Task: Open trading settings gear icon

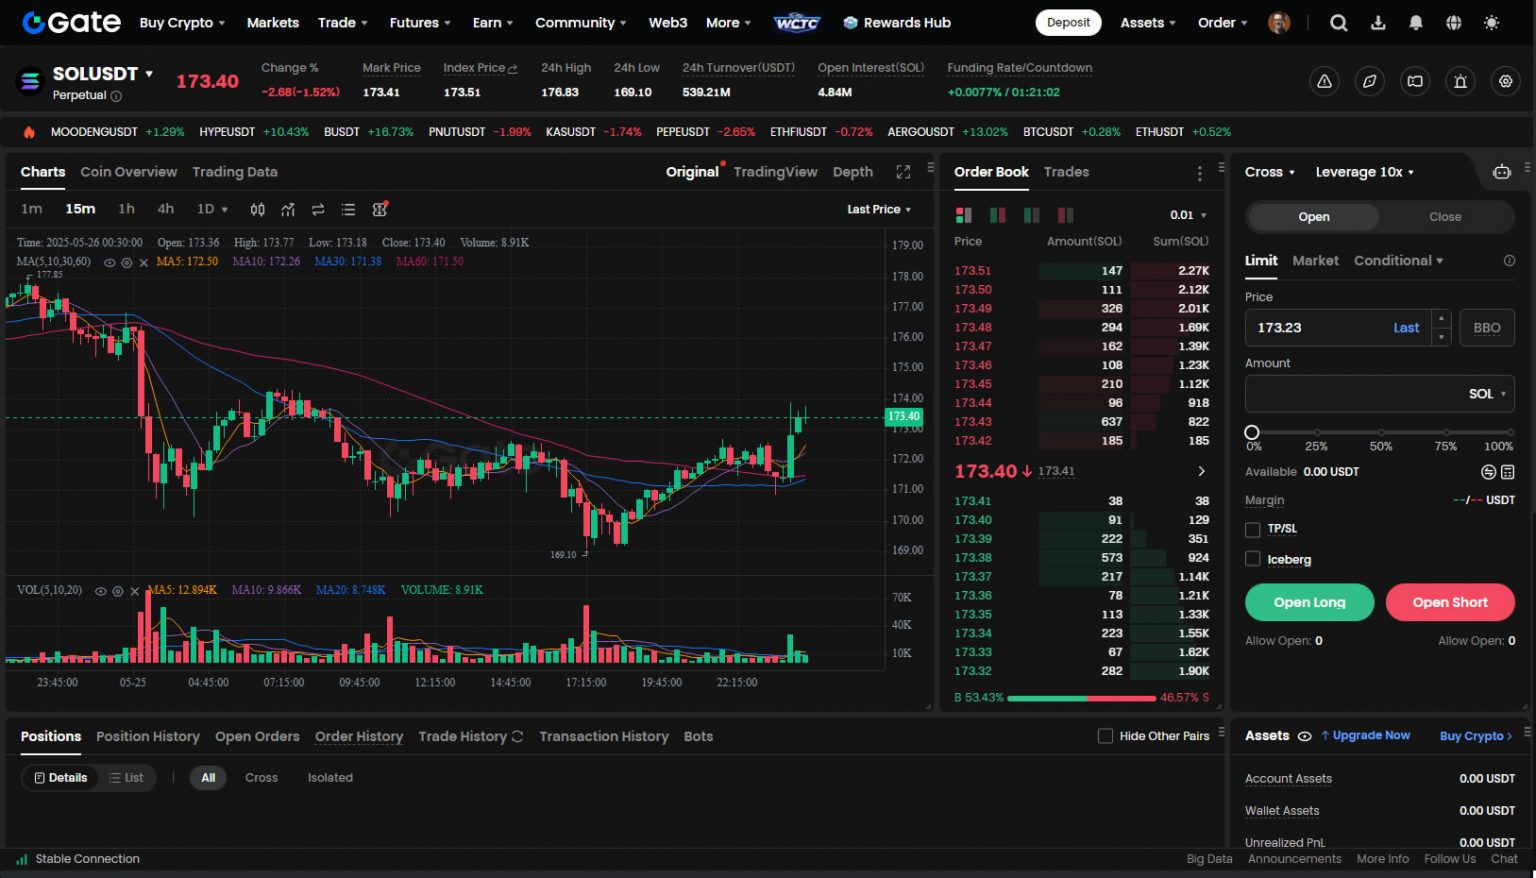Action: click(x=1505, y=82)
